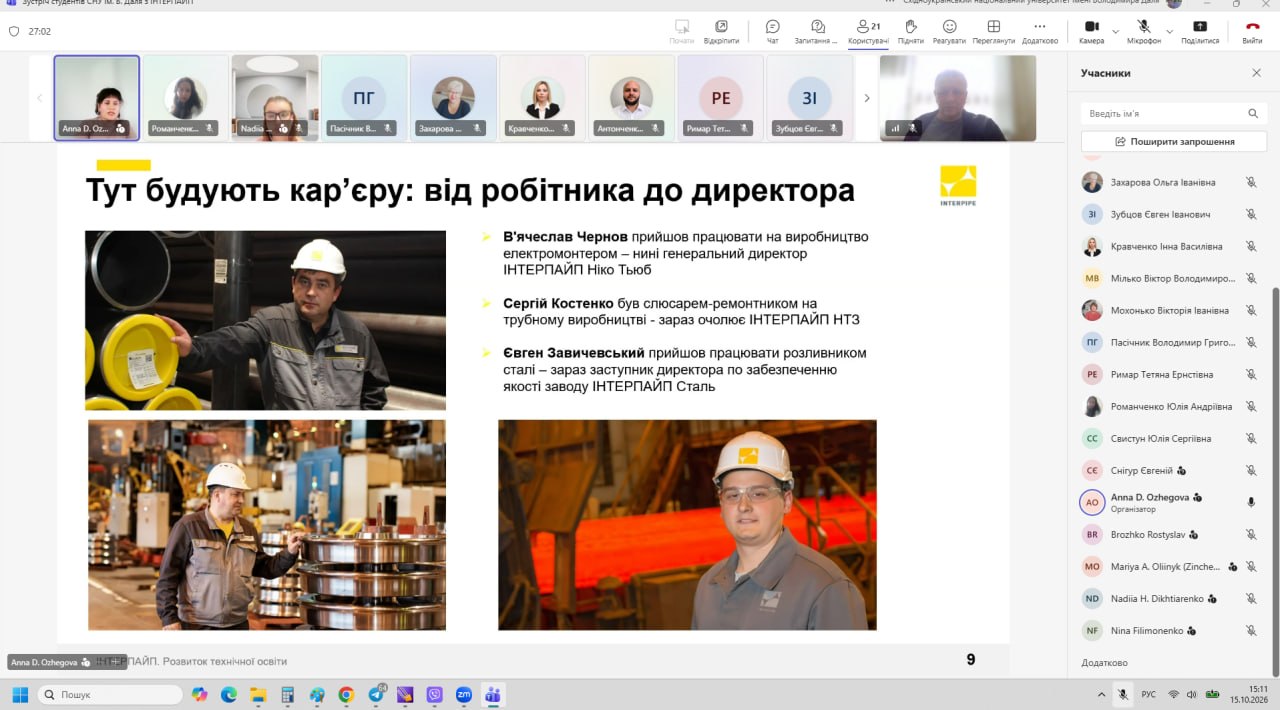The image size is (1280, 710).
Task: Select the Антонченко video tile
Action: point(631,97)
